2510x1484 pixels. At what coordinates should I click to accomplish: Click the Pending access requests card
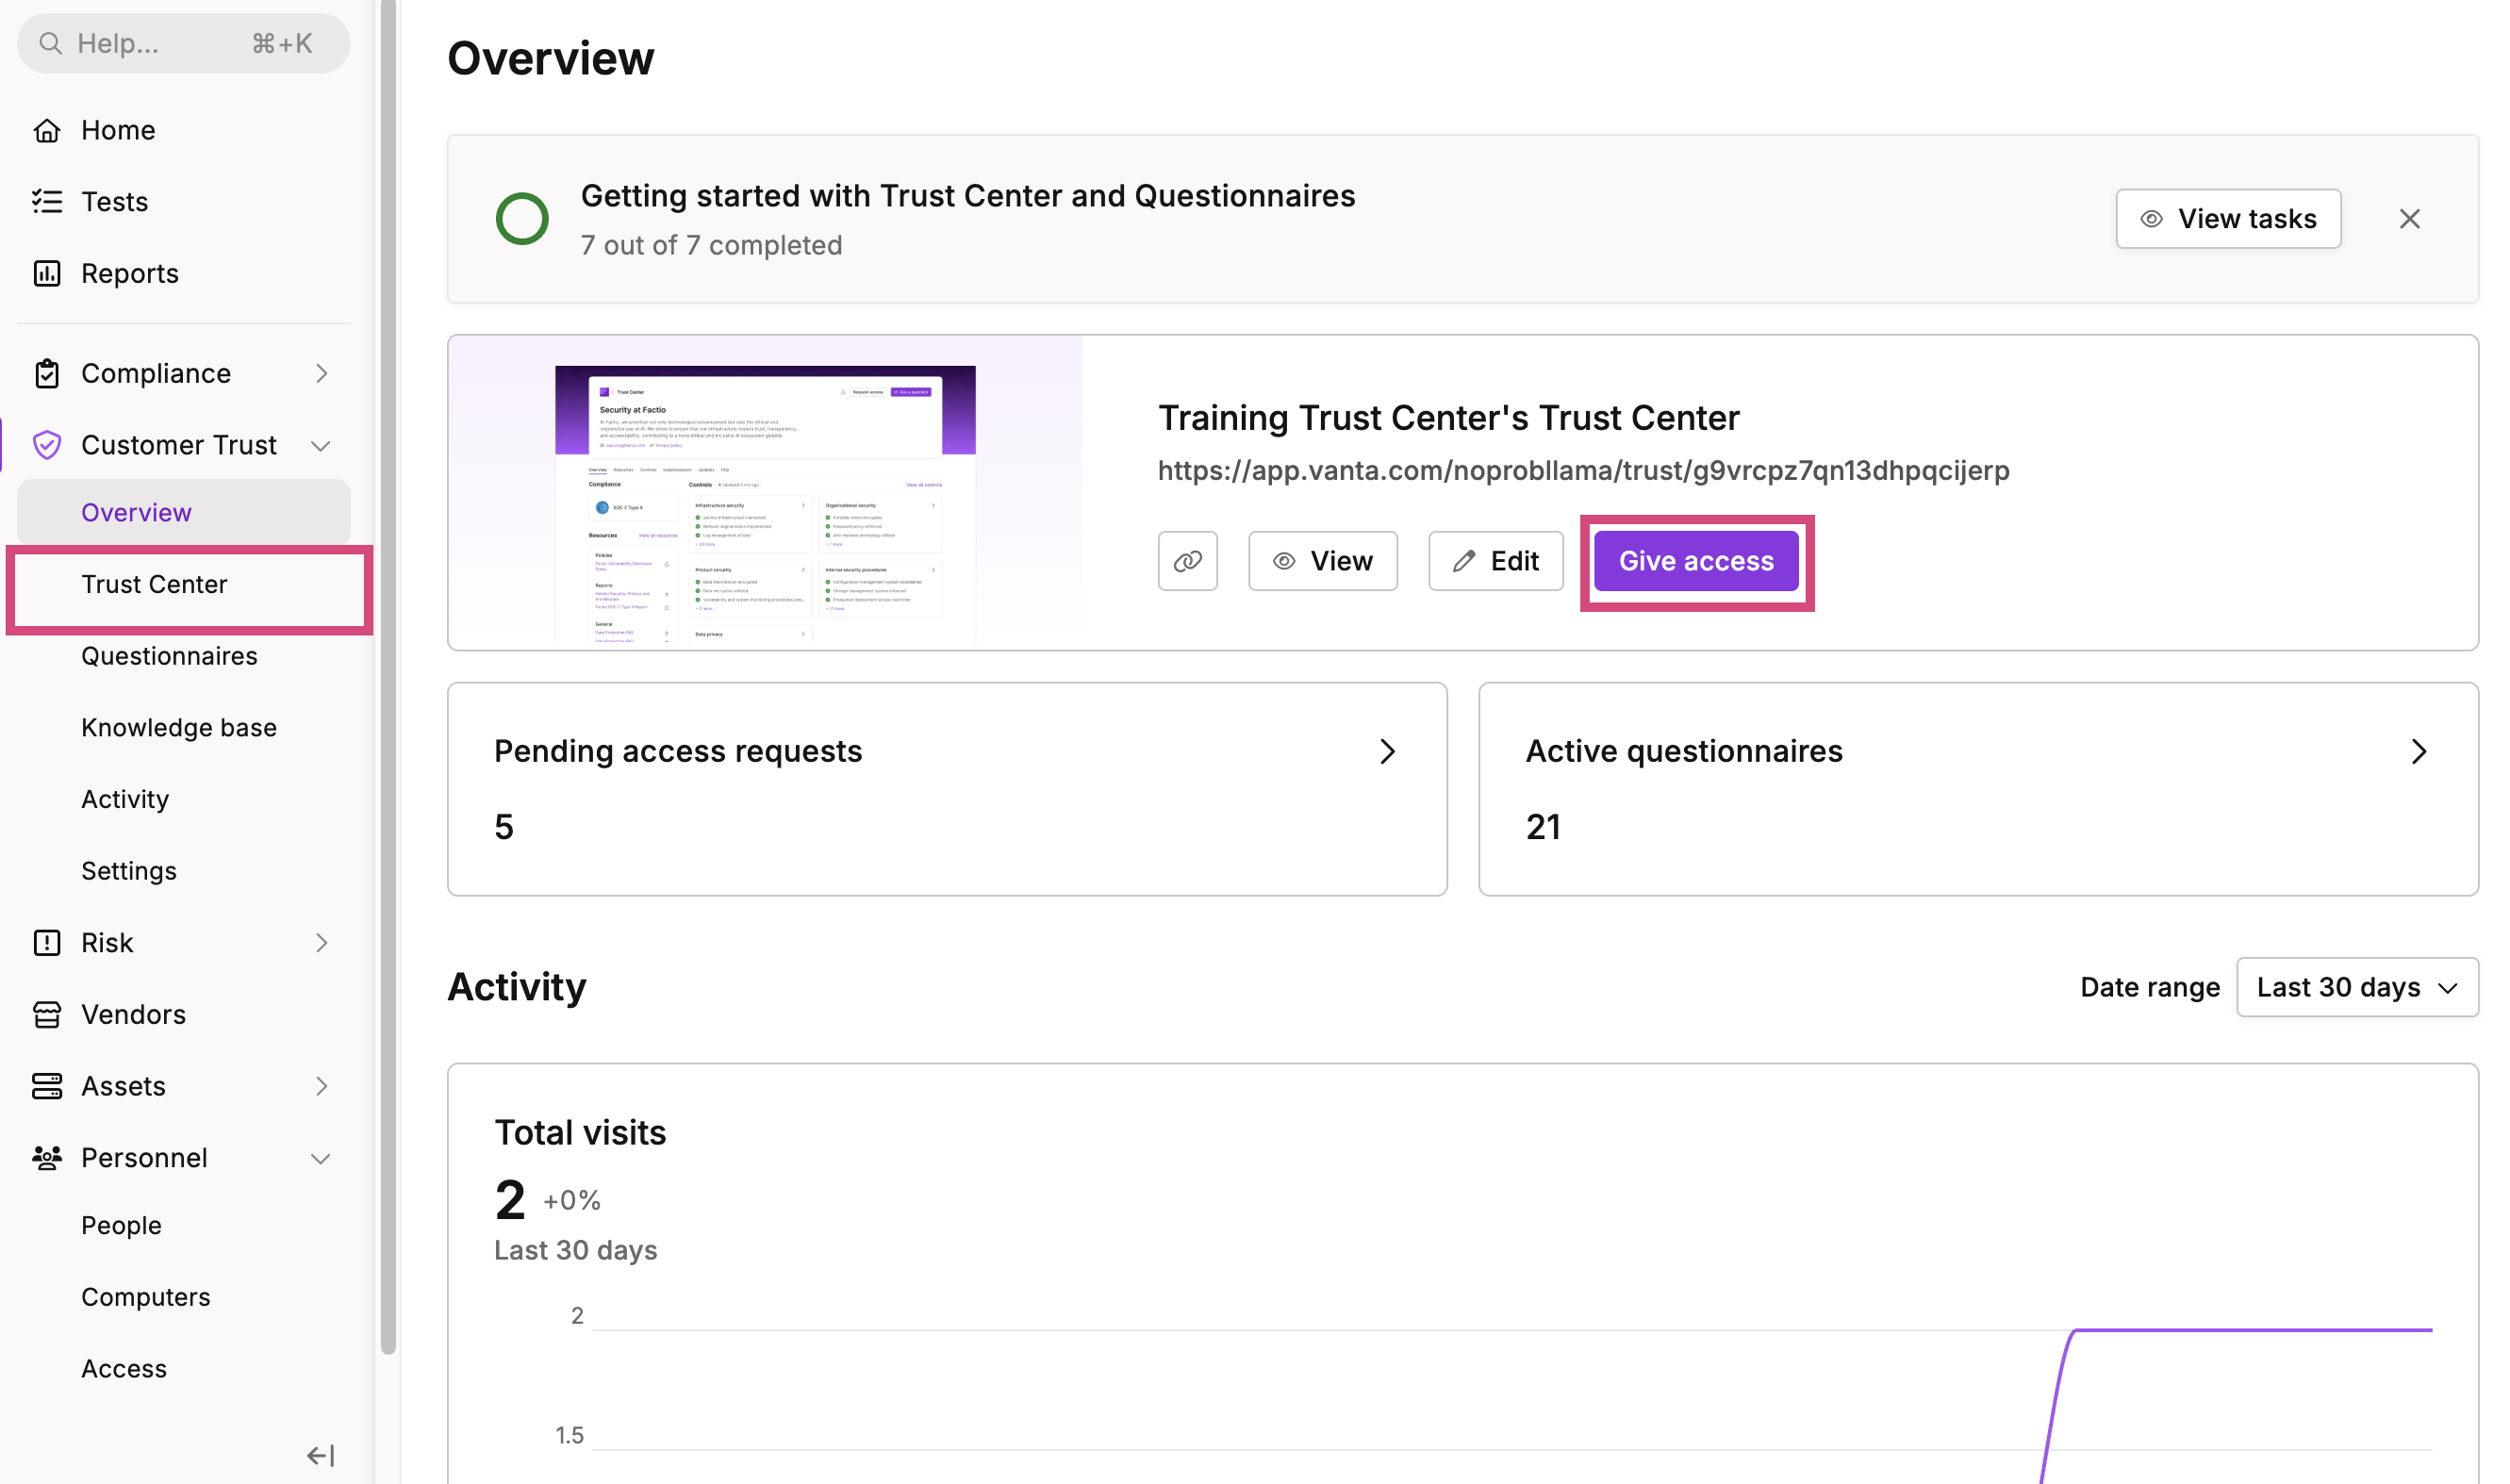pos(947,789)
